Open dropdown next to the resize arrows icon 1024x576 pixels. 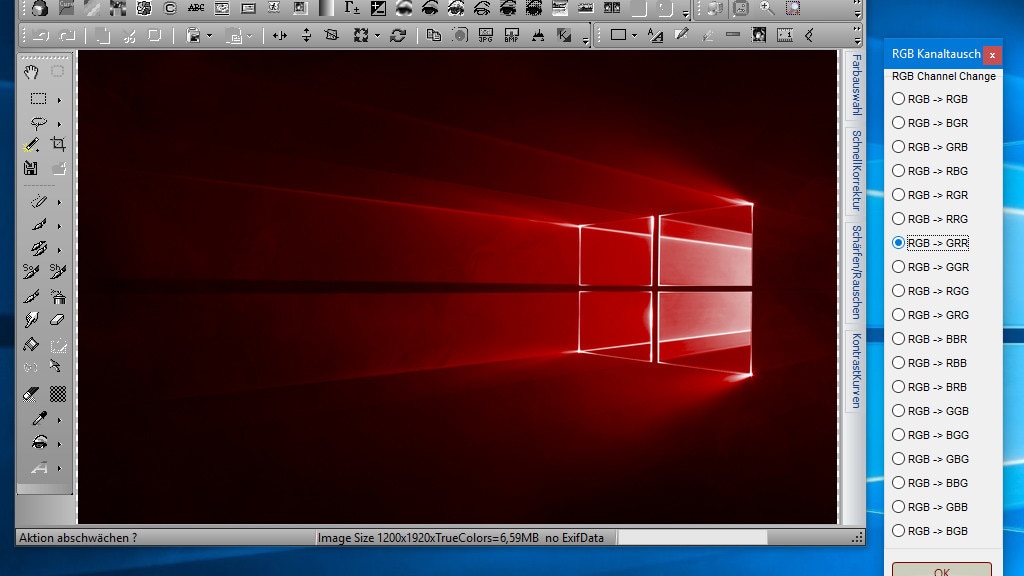click(x=377, y=36)
